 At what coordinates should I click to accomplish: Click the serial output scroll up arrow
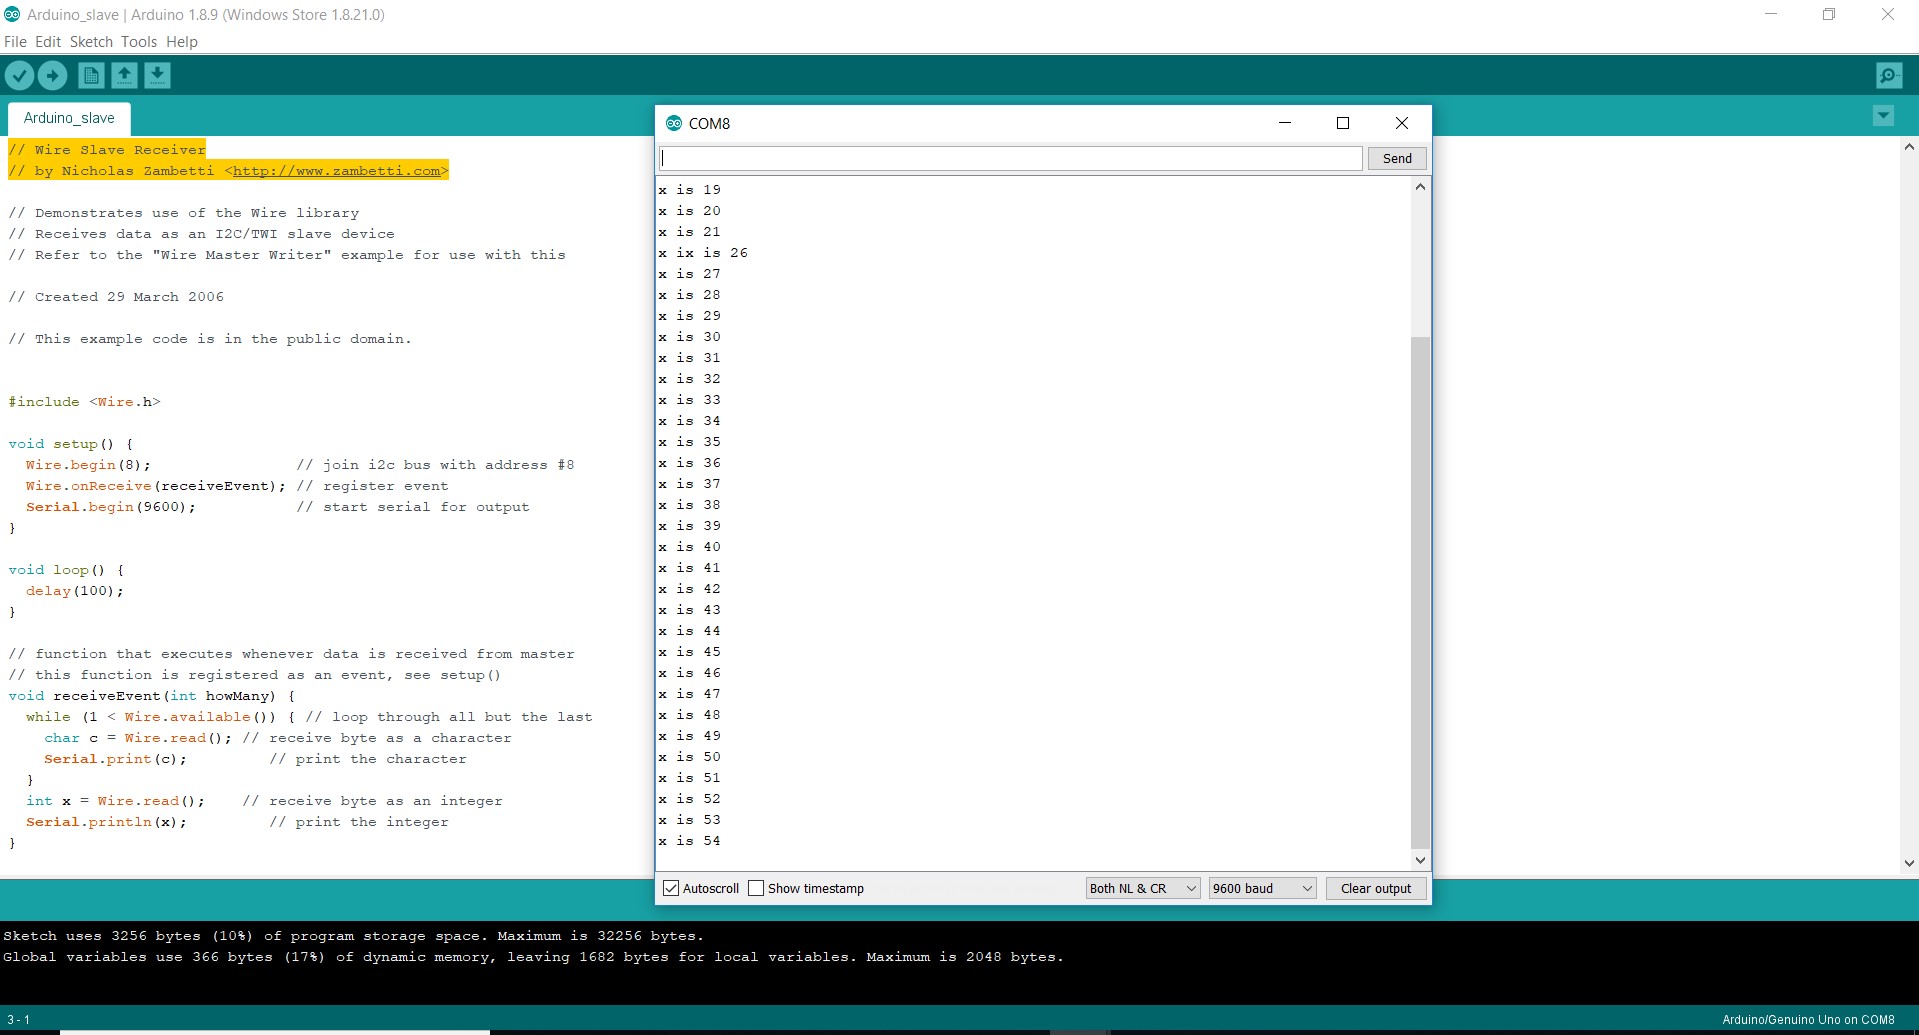(1420, 187)
